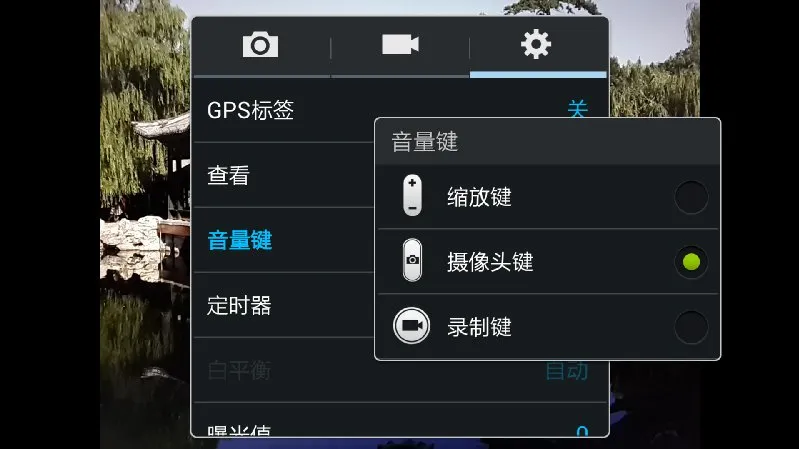799x449 pixels.
Task: Choose the 摄像头键 option label
Action: click(490, 262)
